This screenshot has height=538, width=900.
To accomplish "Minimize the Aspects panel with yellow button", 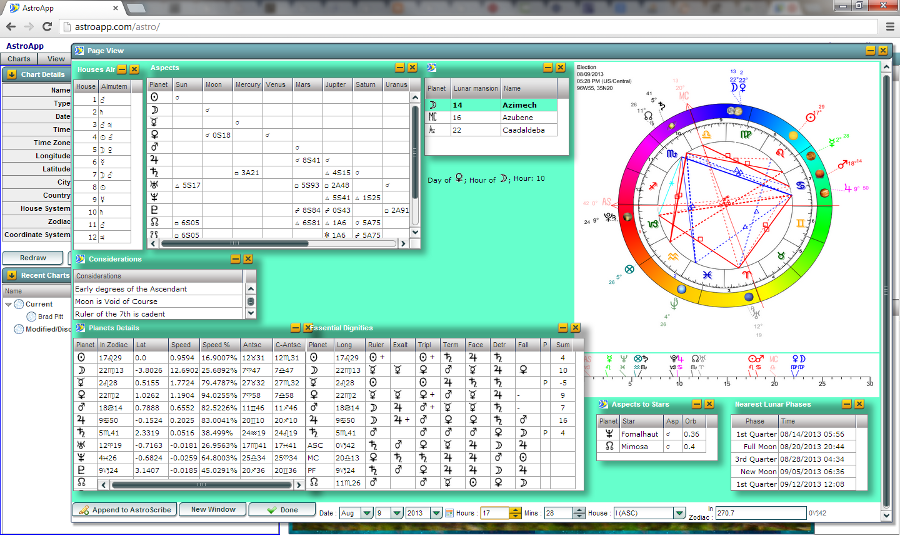I will (x=400, y=68).
